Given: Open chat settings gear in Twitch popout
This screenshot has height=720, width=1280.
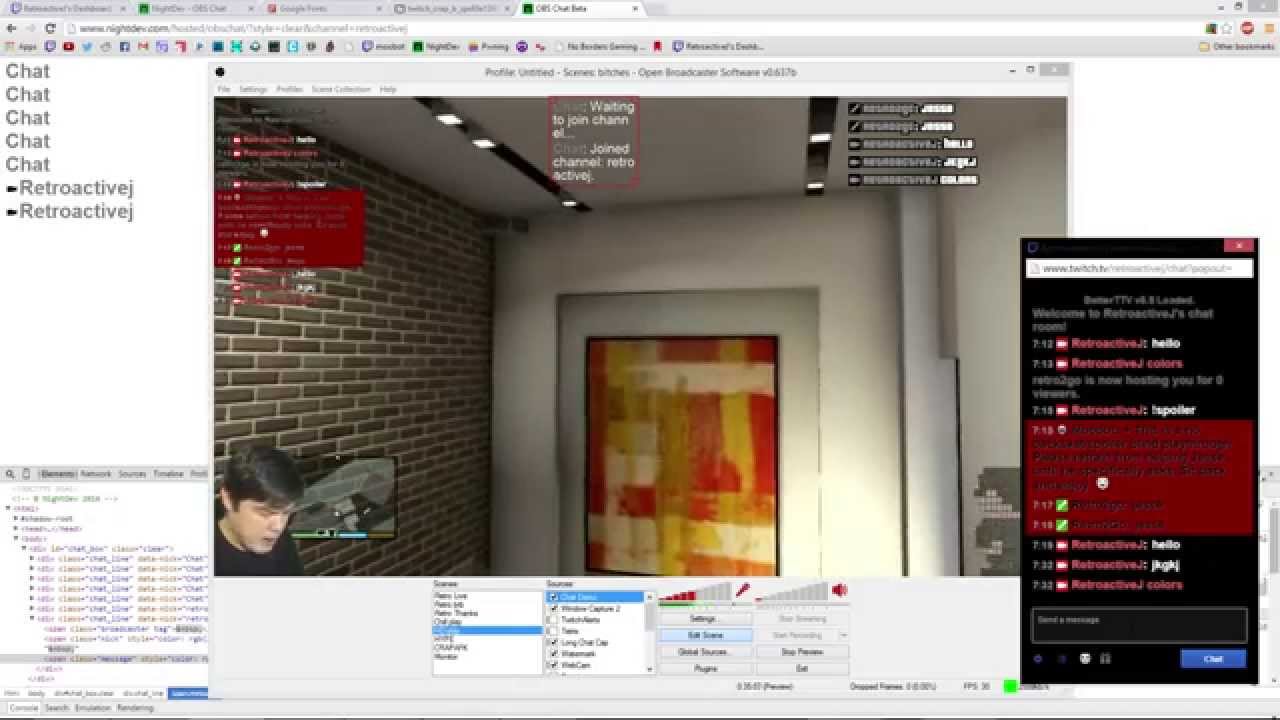Looking at the screenshot, I should coord(1038,658).
